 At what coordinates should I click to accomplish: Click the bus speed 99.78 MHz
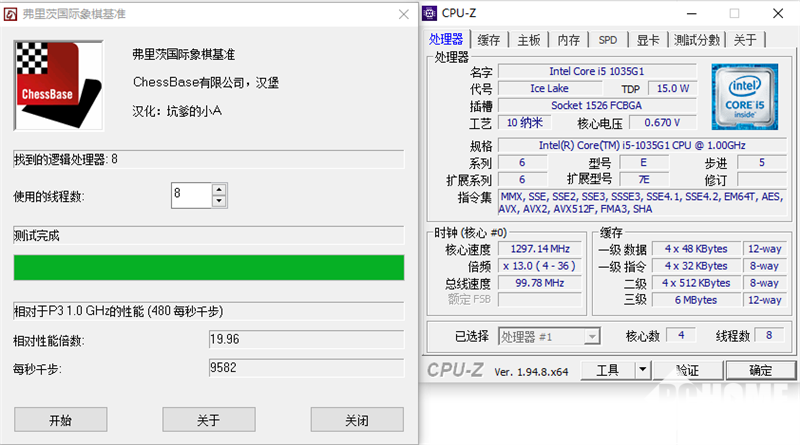coord(540,283)
